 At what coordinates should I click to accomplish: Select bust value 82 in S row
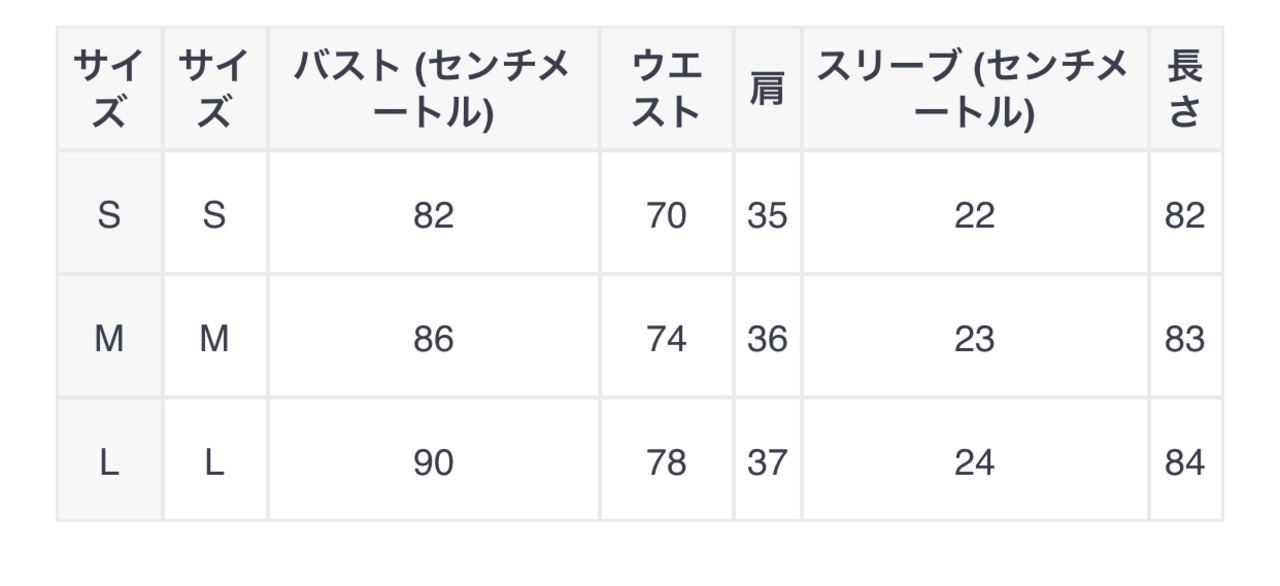433,215
